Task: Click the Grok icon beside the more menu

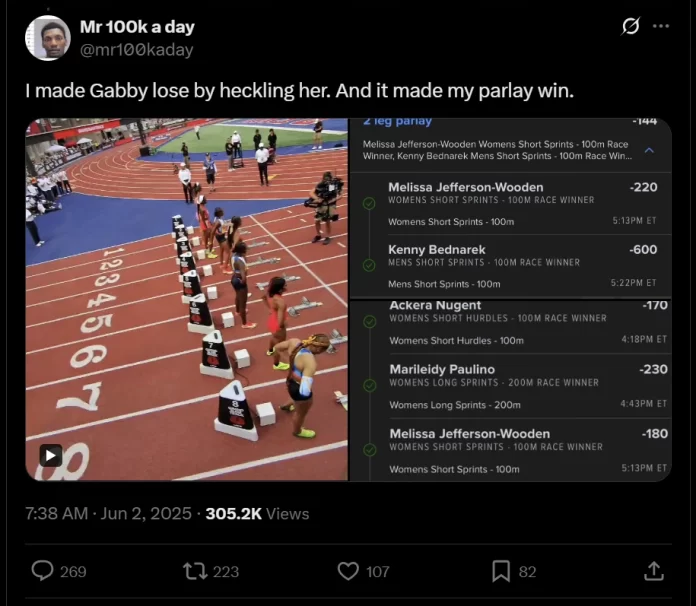Action: [x=630, y=27]
